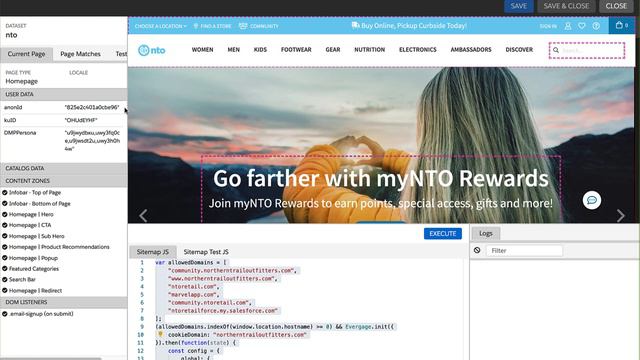Click the clear logs icon
Screen dimensions: 640x360
pos(477,250)
